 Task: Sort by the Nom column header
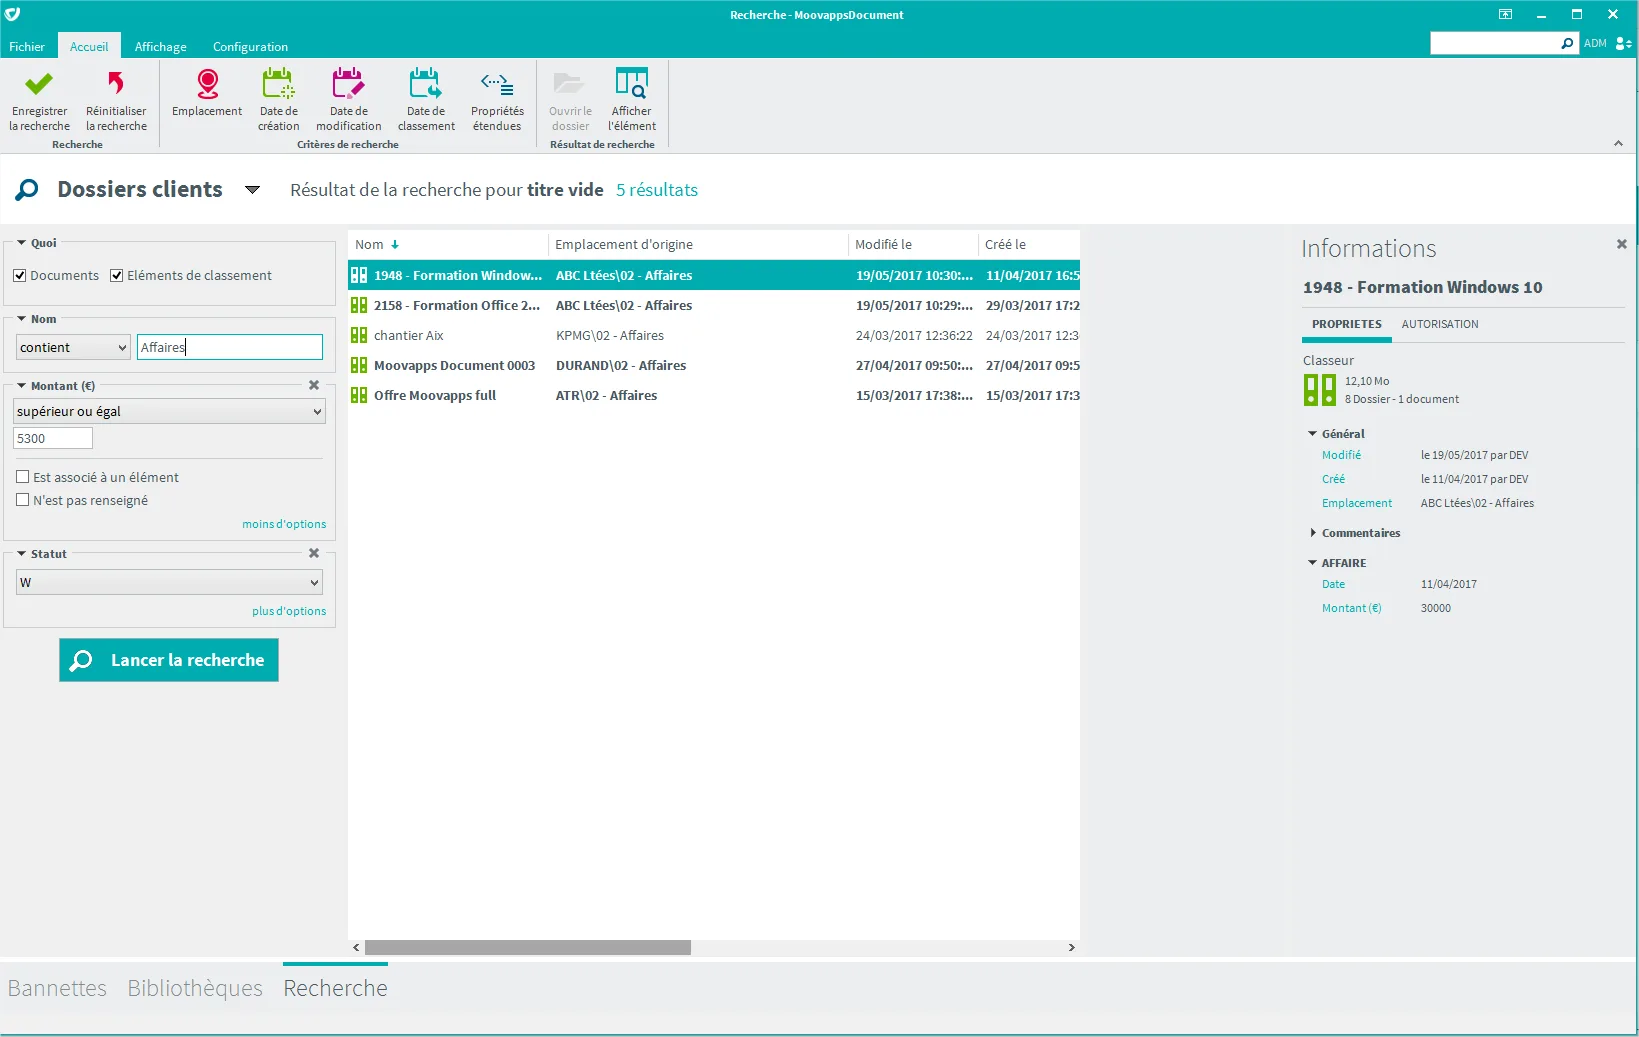448,244
